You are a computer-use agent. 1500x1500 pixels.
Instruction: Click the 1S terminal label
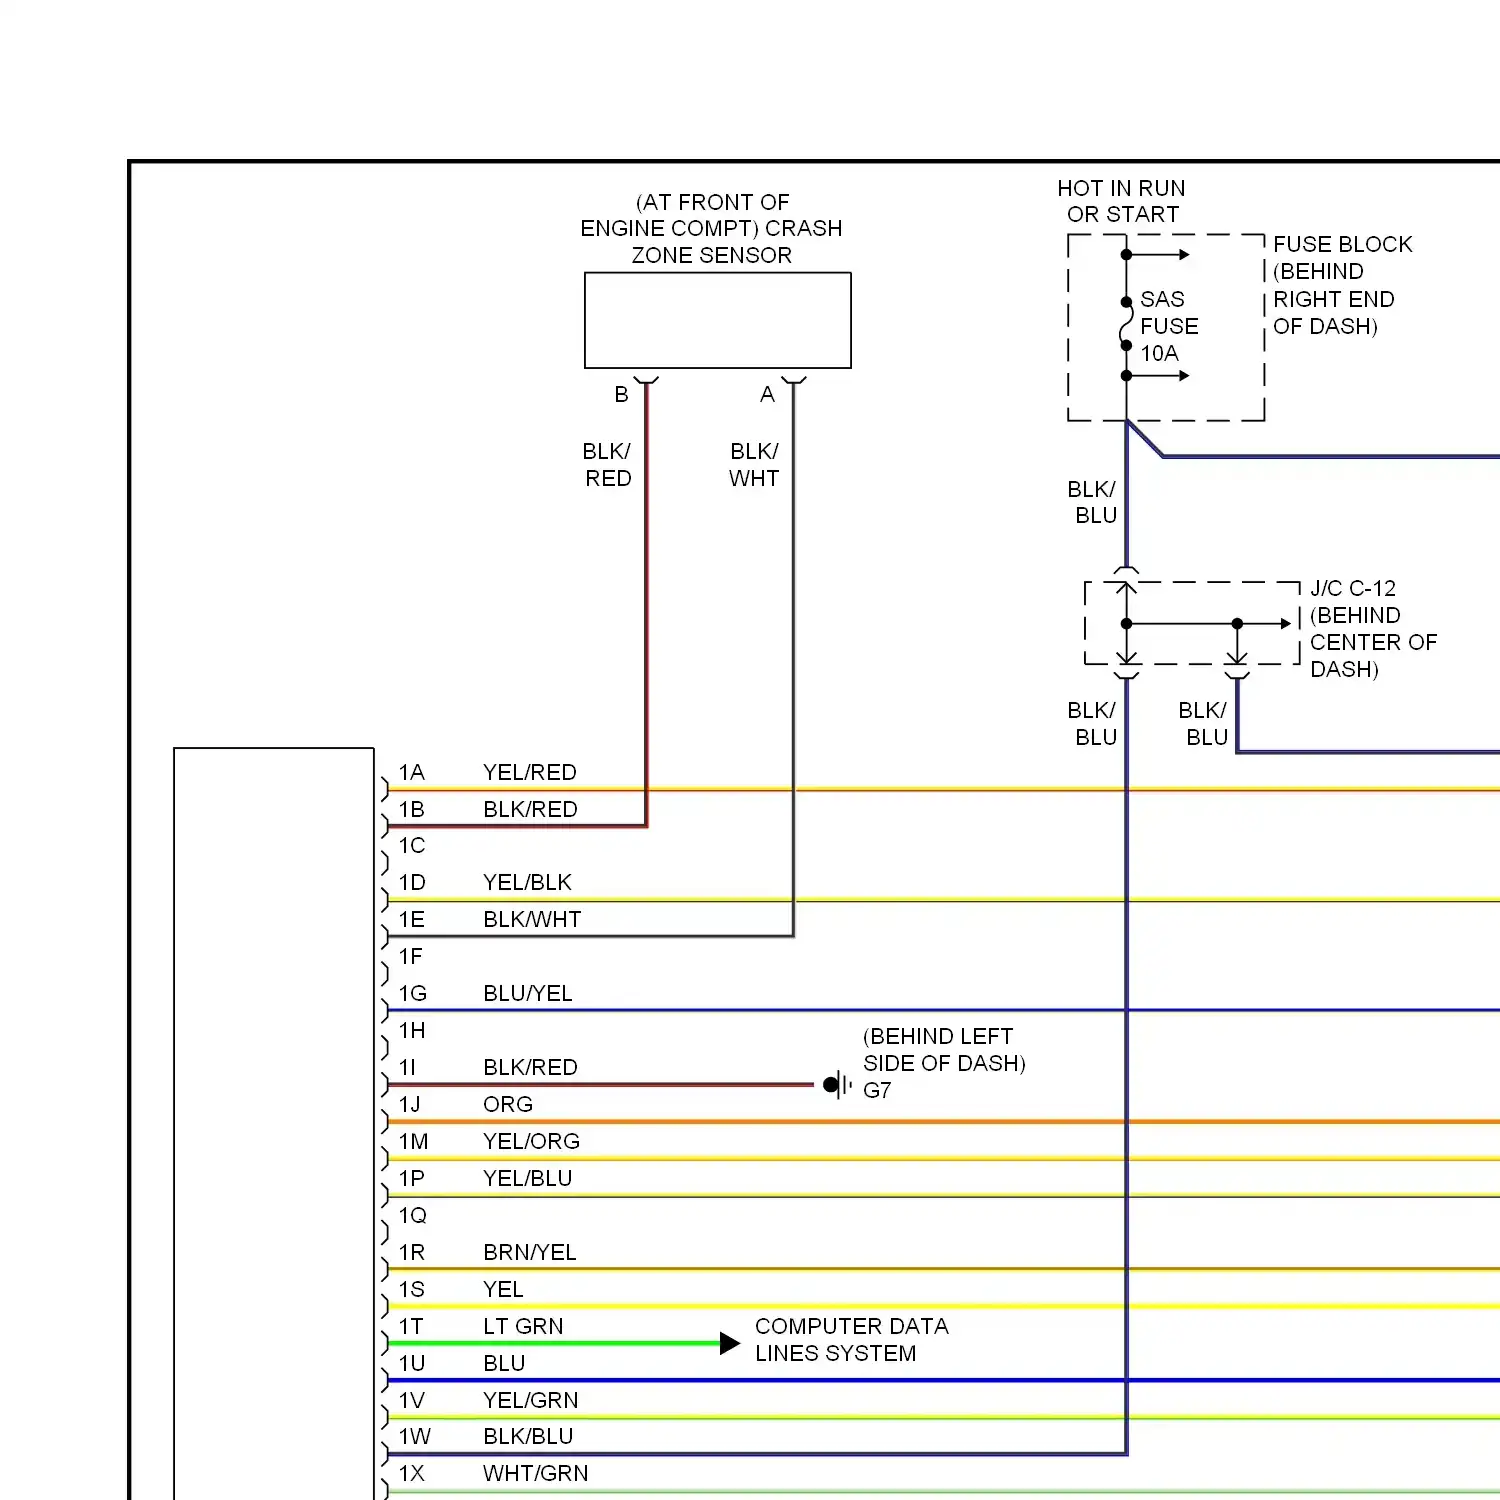click(x=412, y=1290)
